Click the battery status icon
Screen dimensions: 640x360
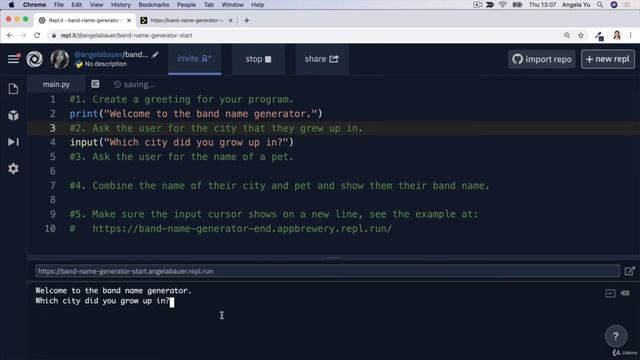pyautogui.click(x=517, y=4)
